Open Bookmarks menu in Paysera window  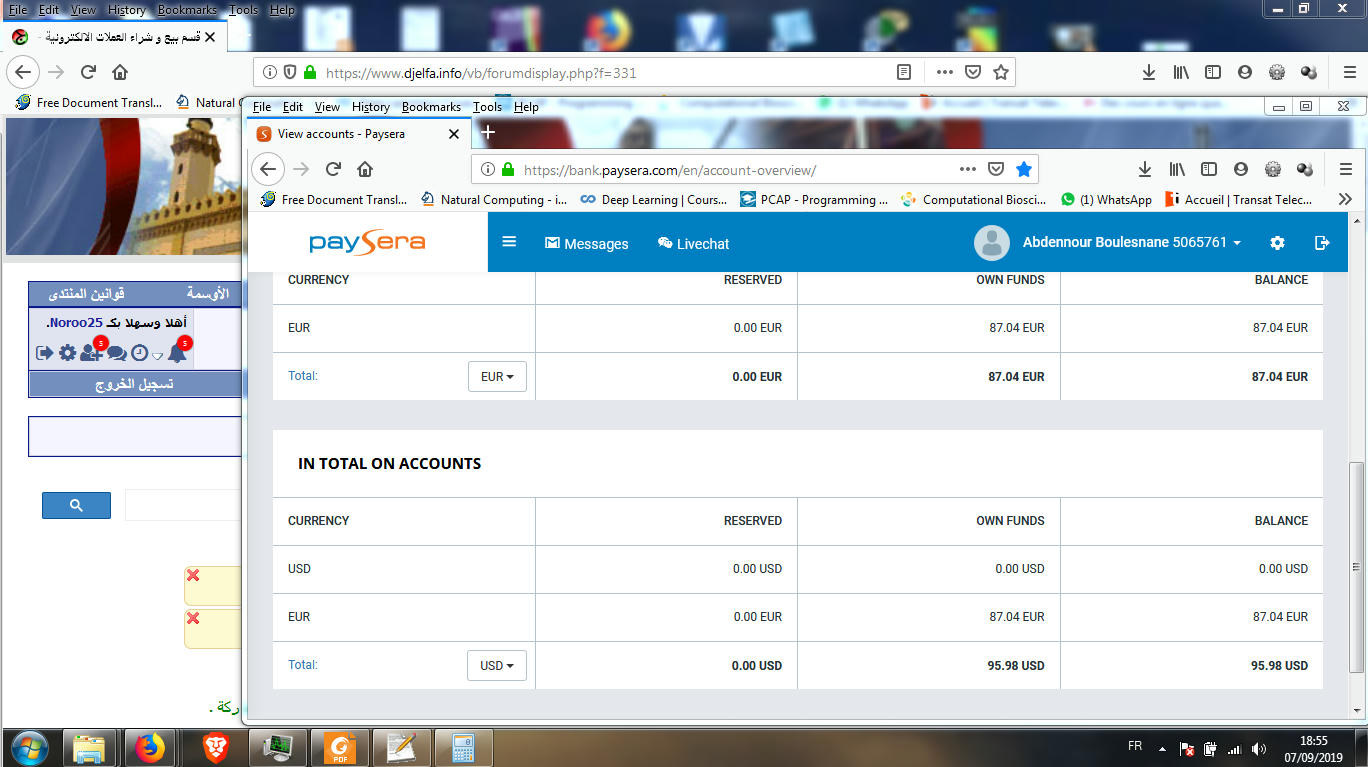click(x=431, y=107)
